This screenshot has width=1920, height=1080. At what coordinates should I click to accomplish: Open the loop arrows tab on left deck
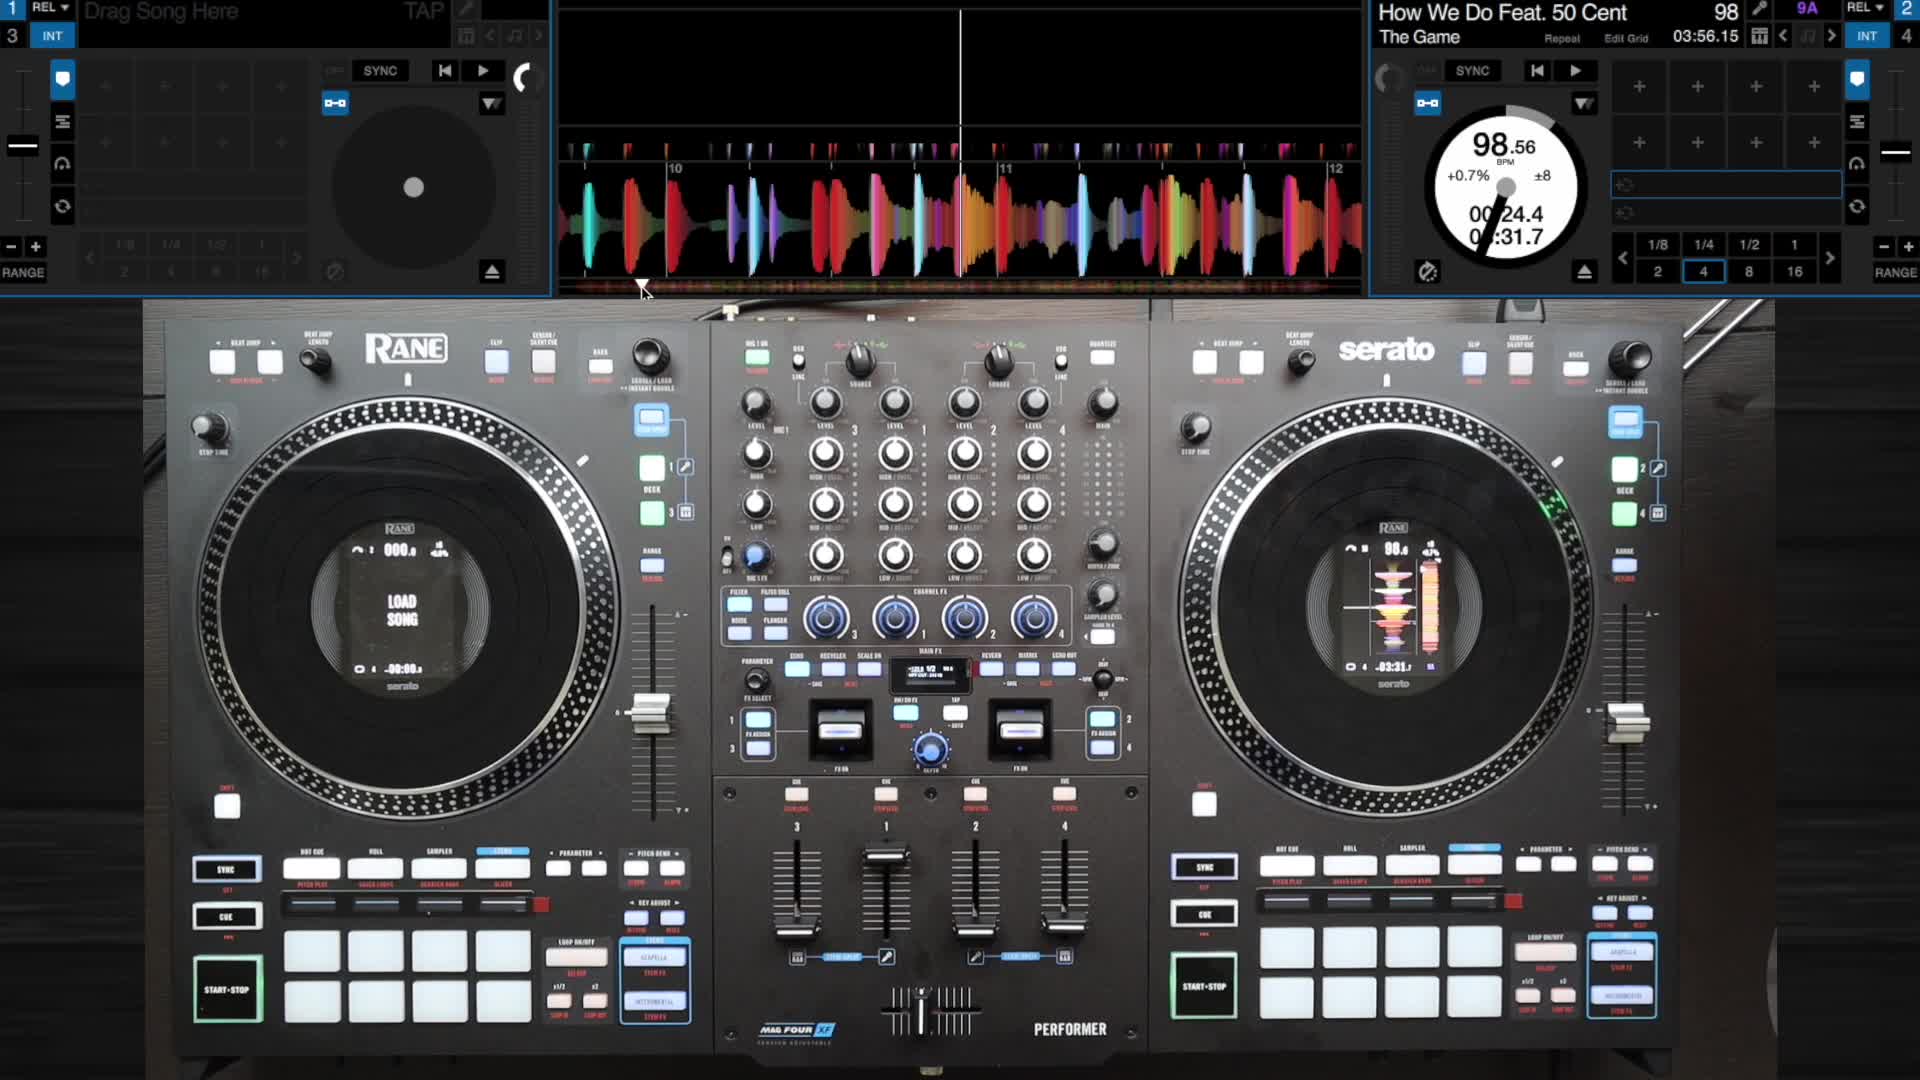[x=62, y=206]
